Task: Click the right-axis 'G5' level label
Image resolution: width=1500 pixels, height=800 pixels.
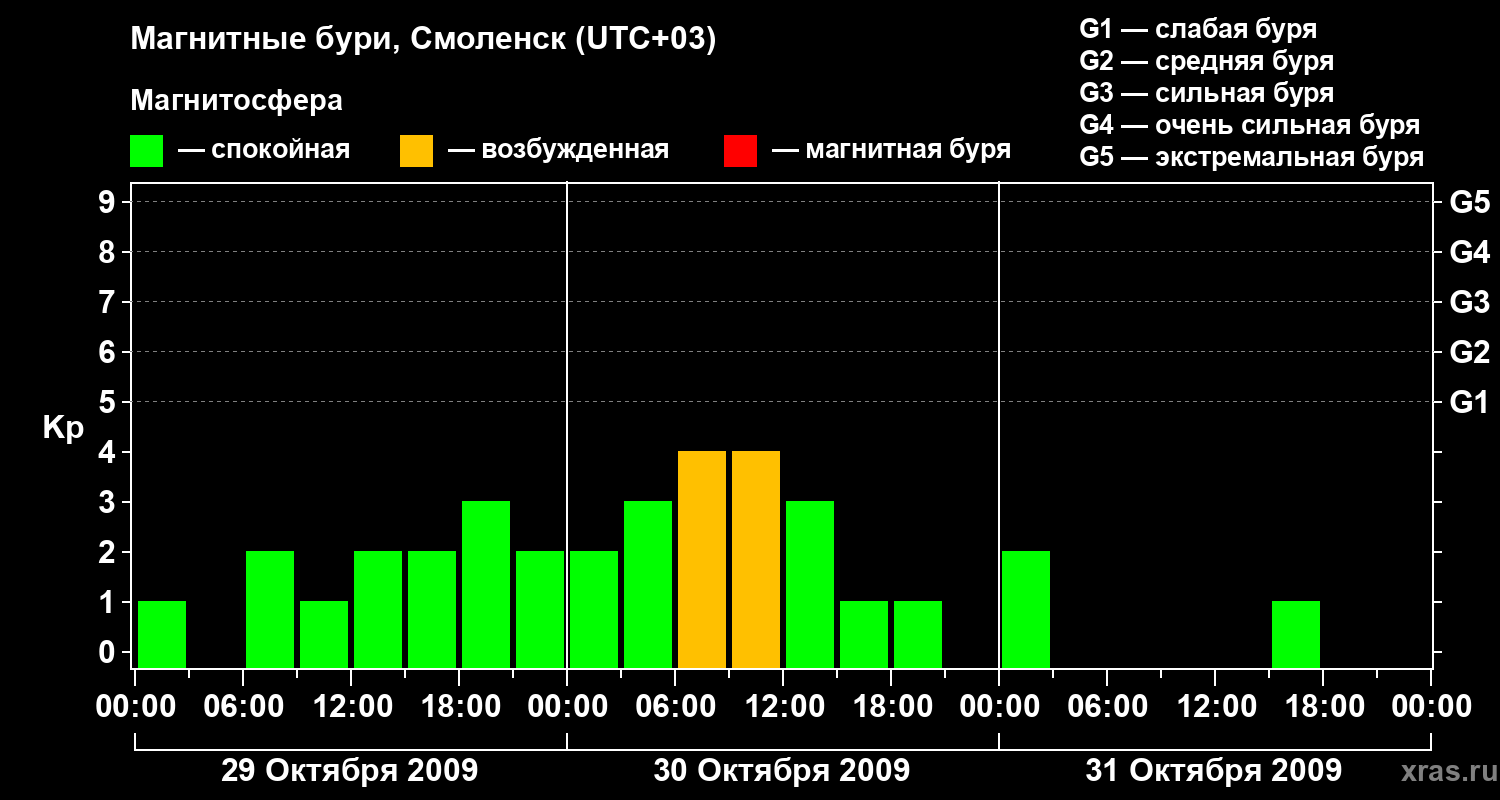Action: pyautogui.click(x=1469, y=202)
